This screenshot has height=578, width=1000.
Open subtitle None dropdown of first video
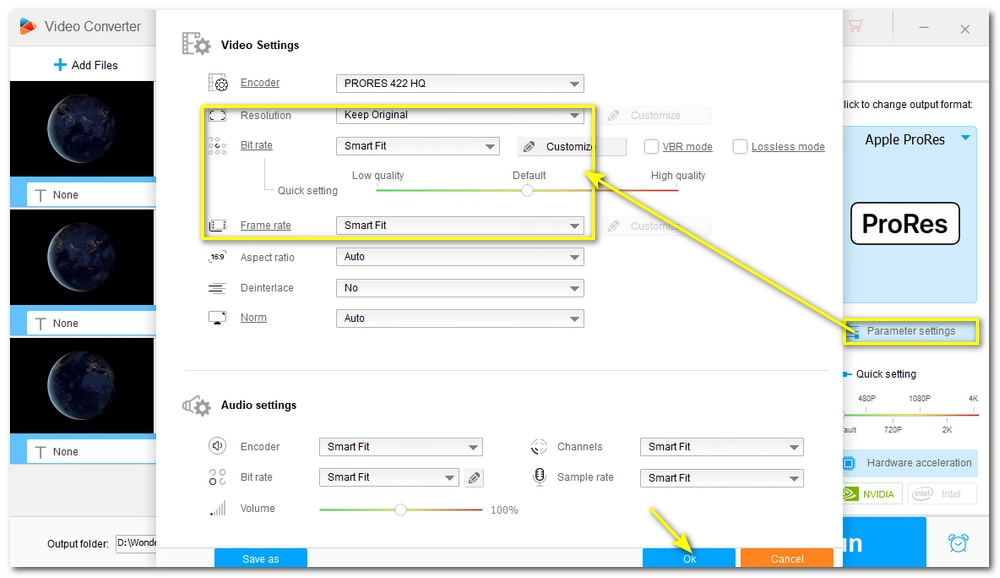coord(91,195)
